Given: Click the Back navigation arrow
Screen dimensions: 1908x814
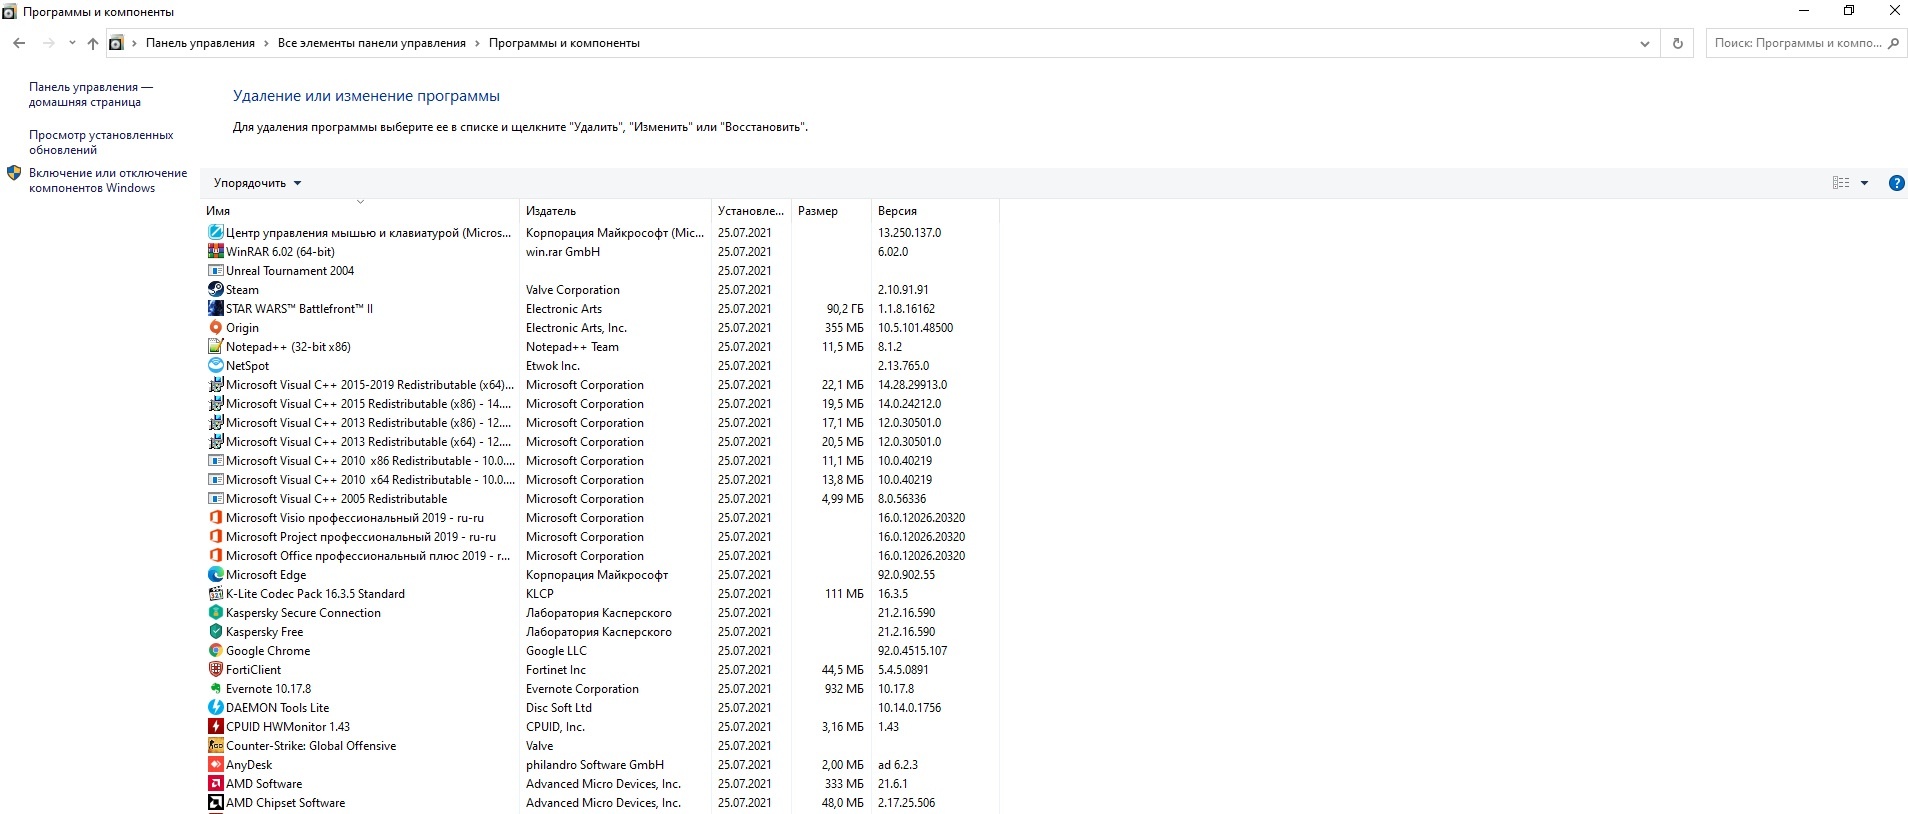Looking at the screenshot, I should click(x=19, y=43).
